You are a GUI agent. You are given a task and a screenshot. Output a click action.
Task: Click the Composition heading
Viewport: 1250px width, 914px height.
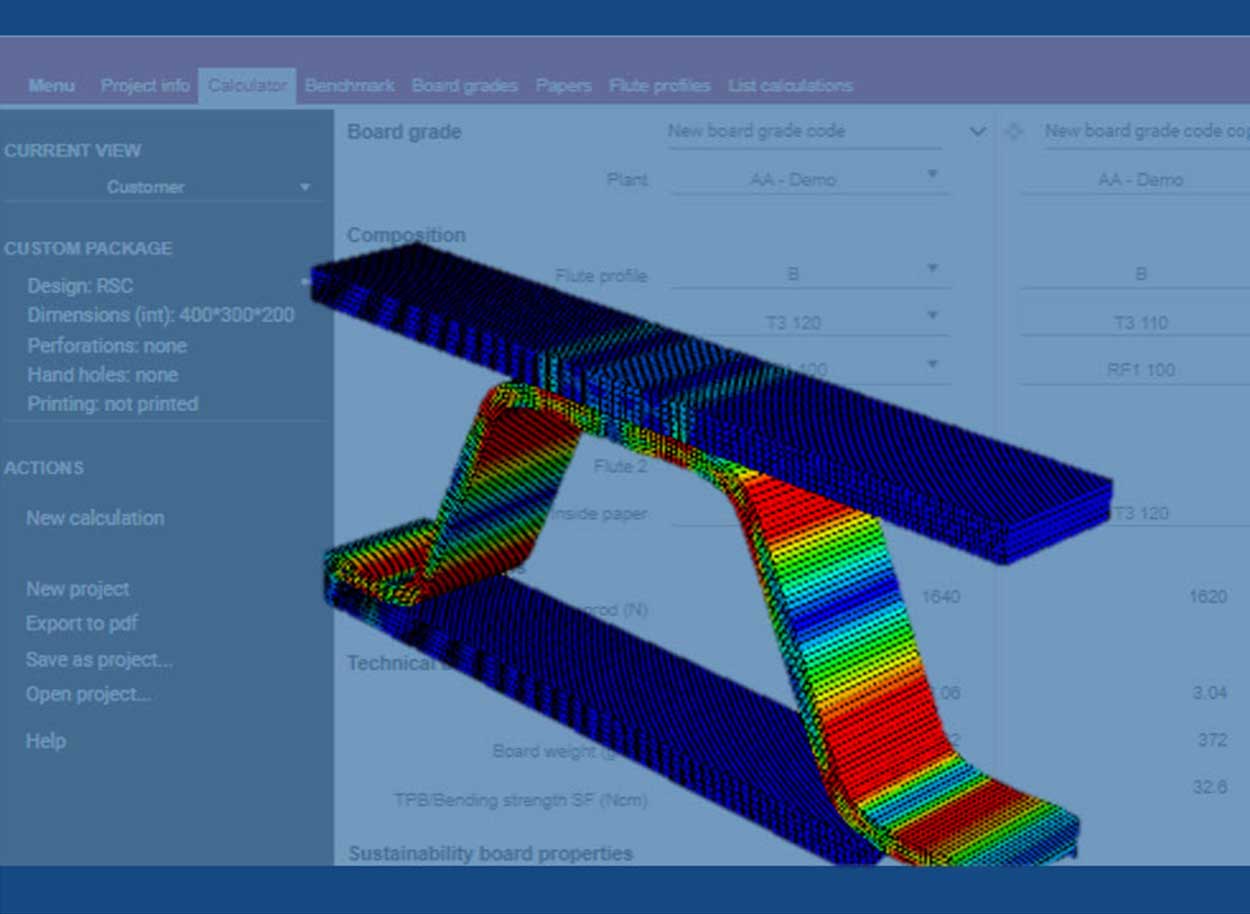click(406, 235)
